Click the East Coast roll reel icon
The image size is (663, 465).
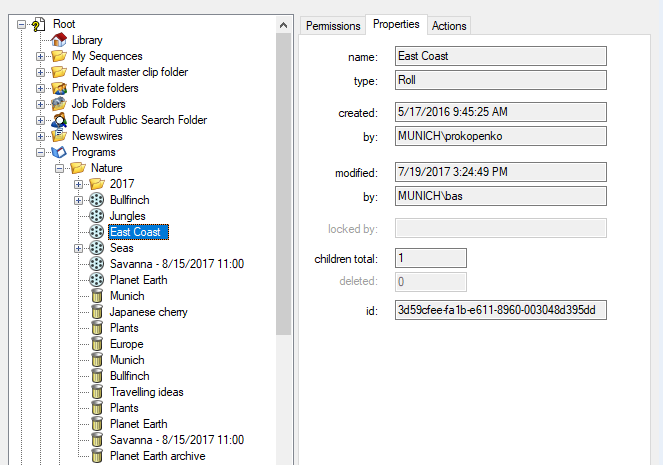[96, 232]
